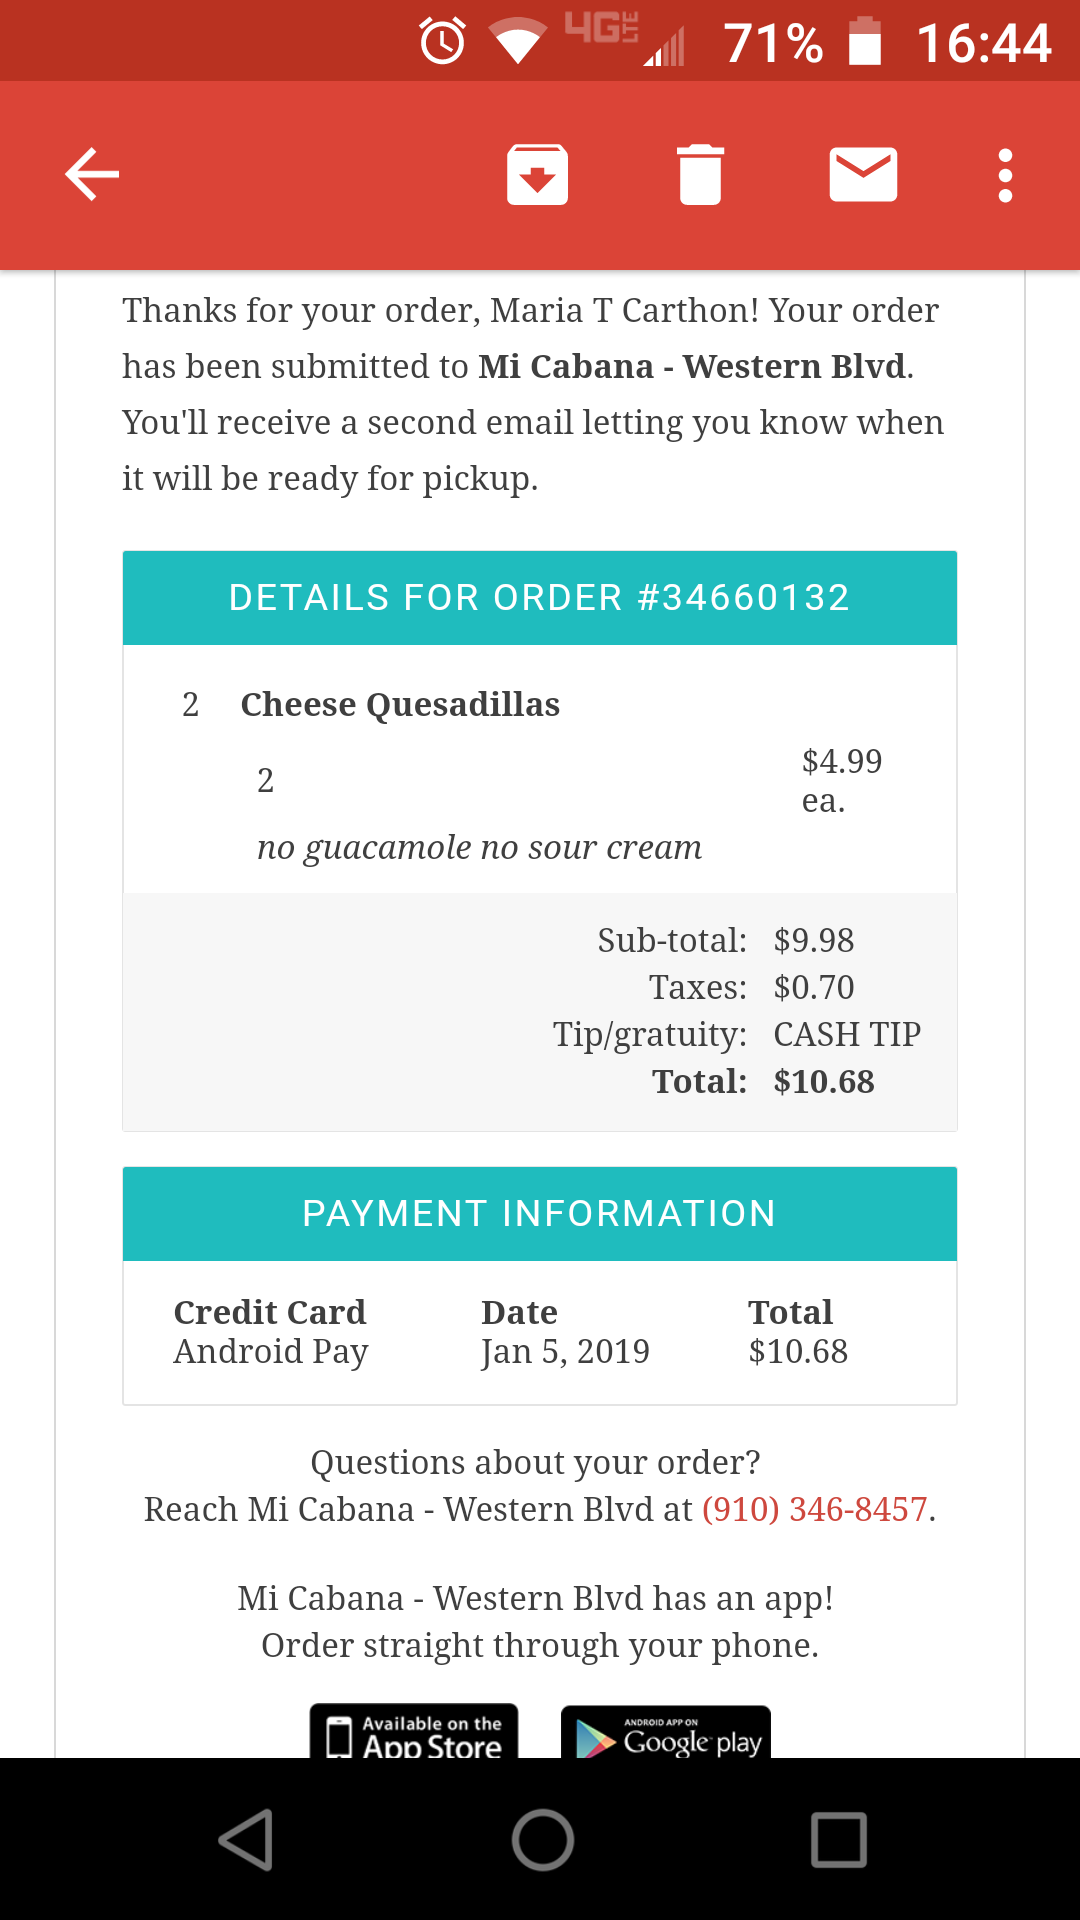1080x1920 pixels.
Task: Tap the alarm clock status icon
Action: (442, 42)
